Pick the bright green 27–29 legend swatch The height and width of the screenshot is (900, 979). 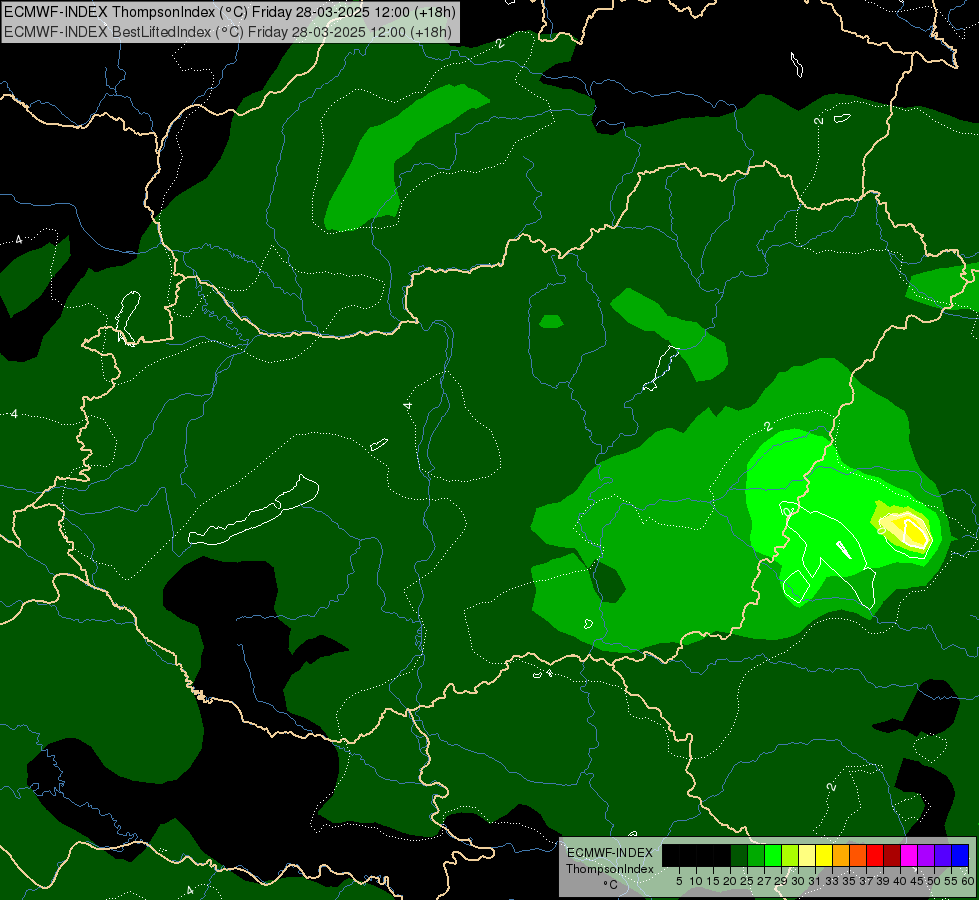pyautogui.click(x=773, y=856)
